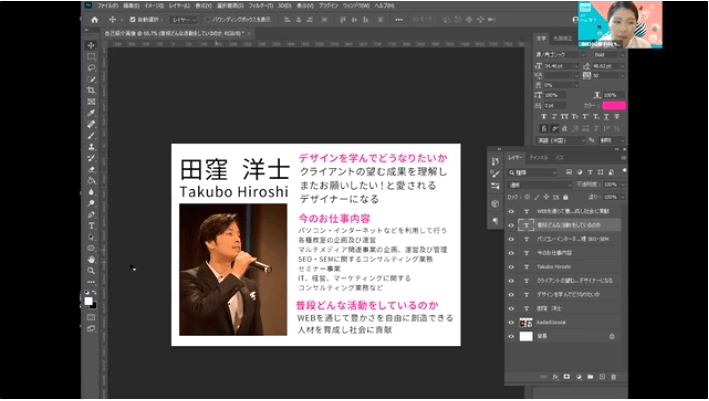Select the Crop tool

pyautogui.click(x=91, y=90)
